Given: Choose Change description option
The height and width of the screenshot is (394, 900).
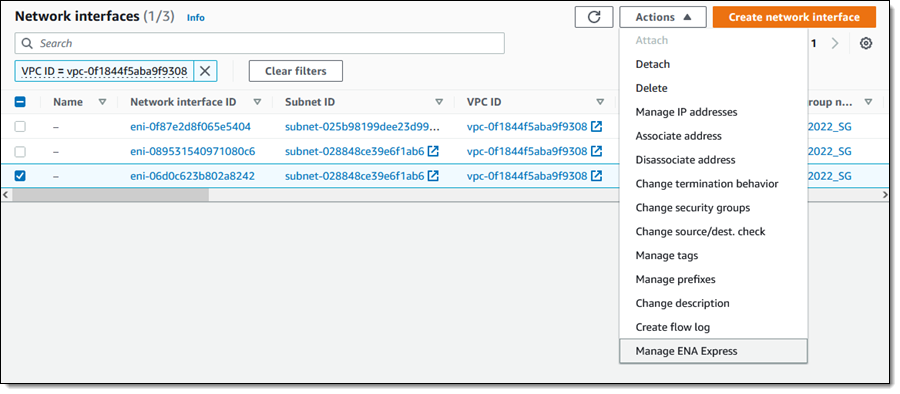Looking at the screenshot, I should 713,303.
